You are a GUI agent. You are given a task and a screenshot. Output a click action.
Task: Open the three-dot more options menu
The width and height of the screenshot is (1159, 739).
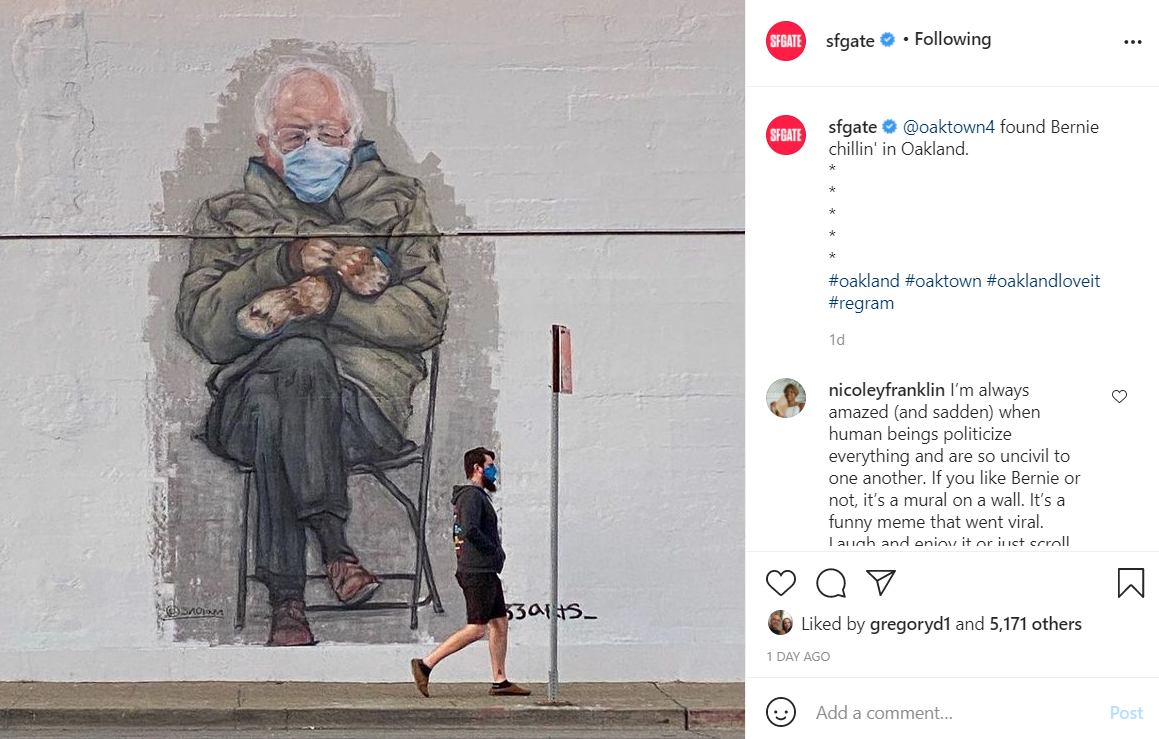(x=1132, y=42)
